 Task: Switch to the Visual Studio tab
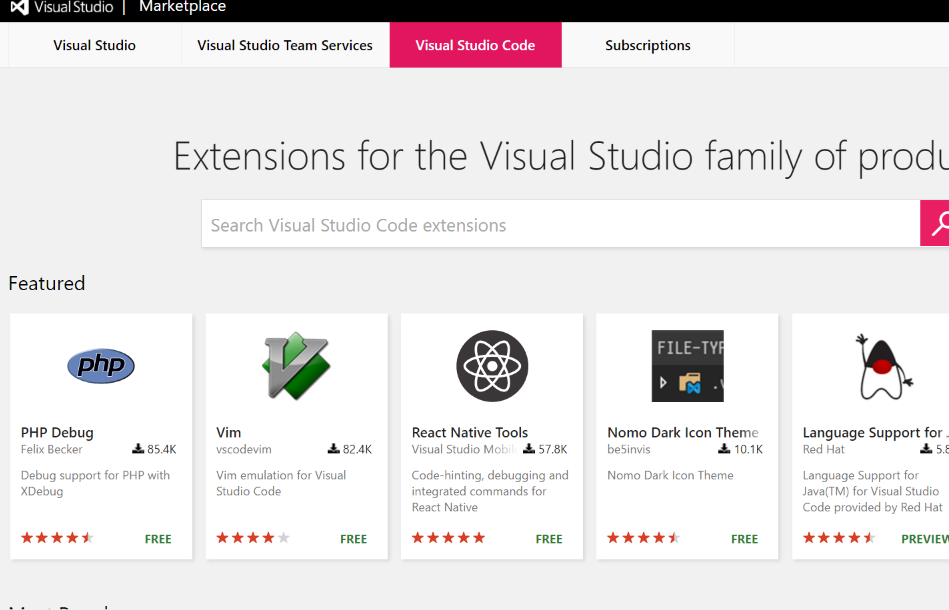[94, 45]
